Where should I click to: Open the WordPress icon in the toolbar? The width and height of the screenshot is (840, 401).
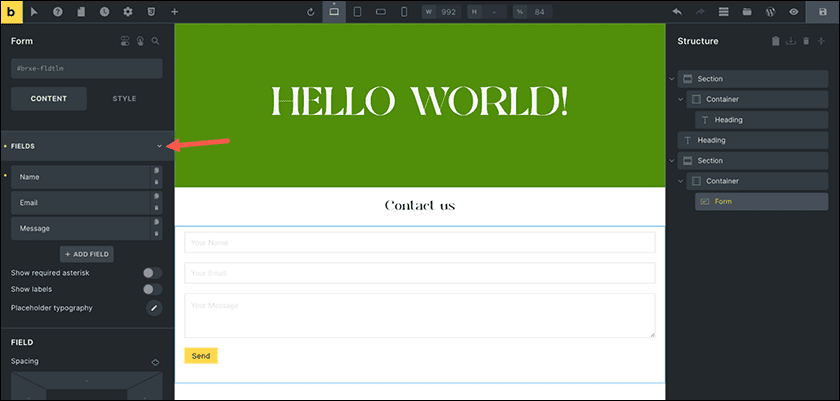click(x=771, y=12)
